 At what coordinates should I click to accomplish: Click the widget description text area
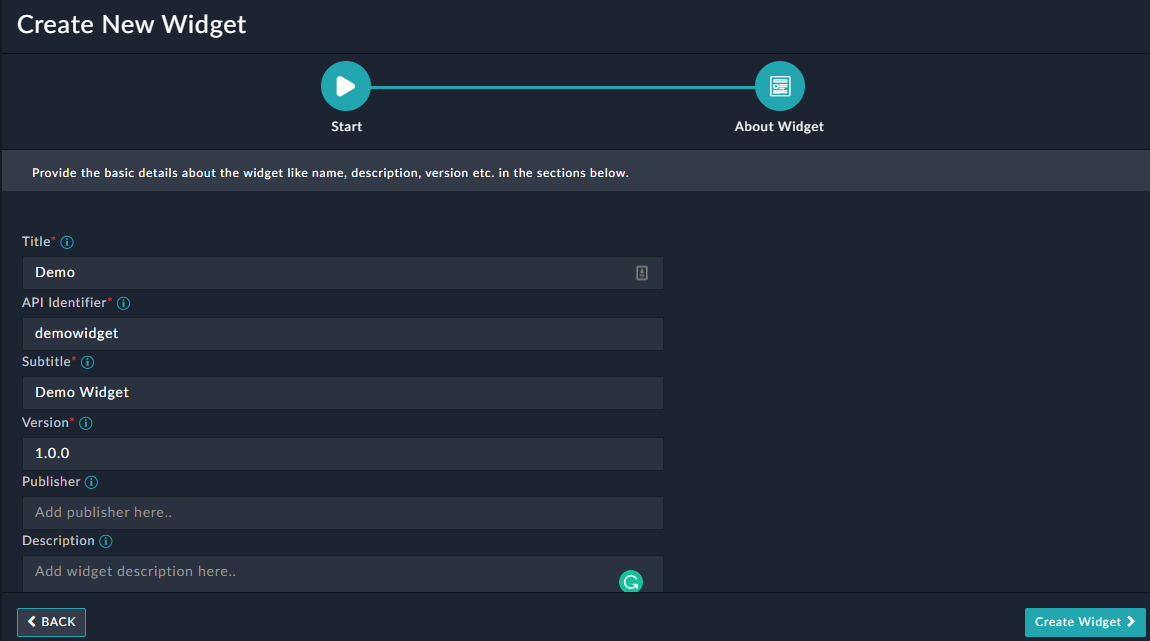tap(300, 572)
